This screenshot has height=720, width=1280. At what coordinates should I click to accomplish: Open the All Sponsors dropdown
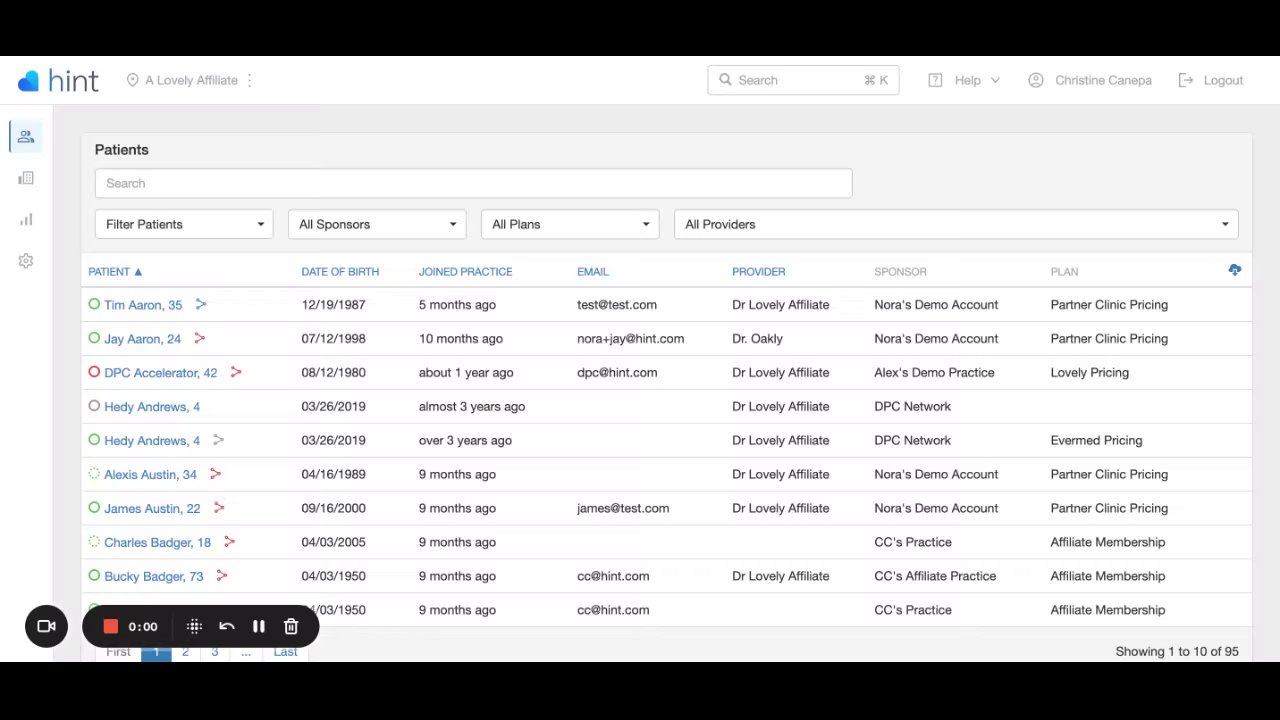tap(377, 224)
